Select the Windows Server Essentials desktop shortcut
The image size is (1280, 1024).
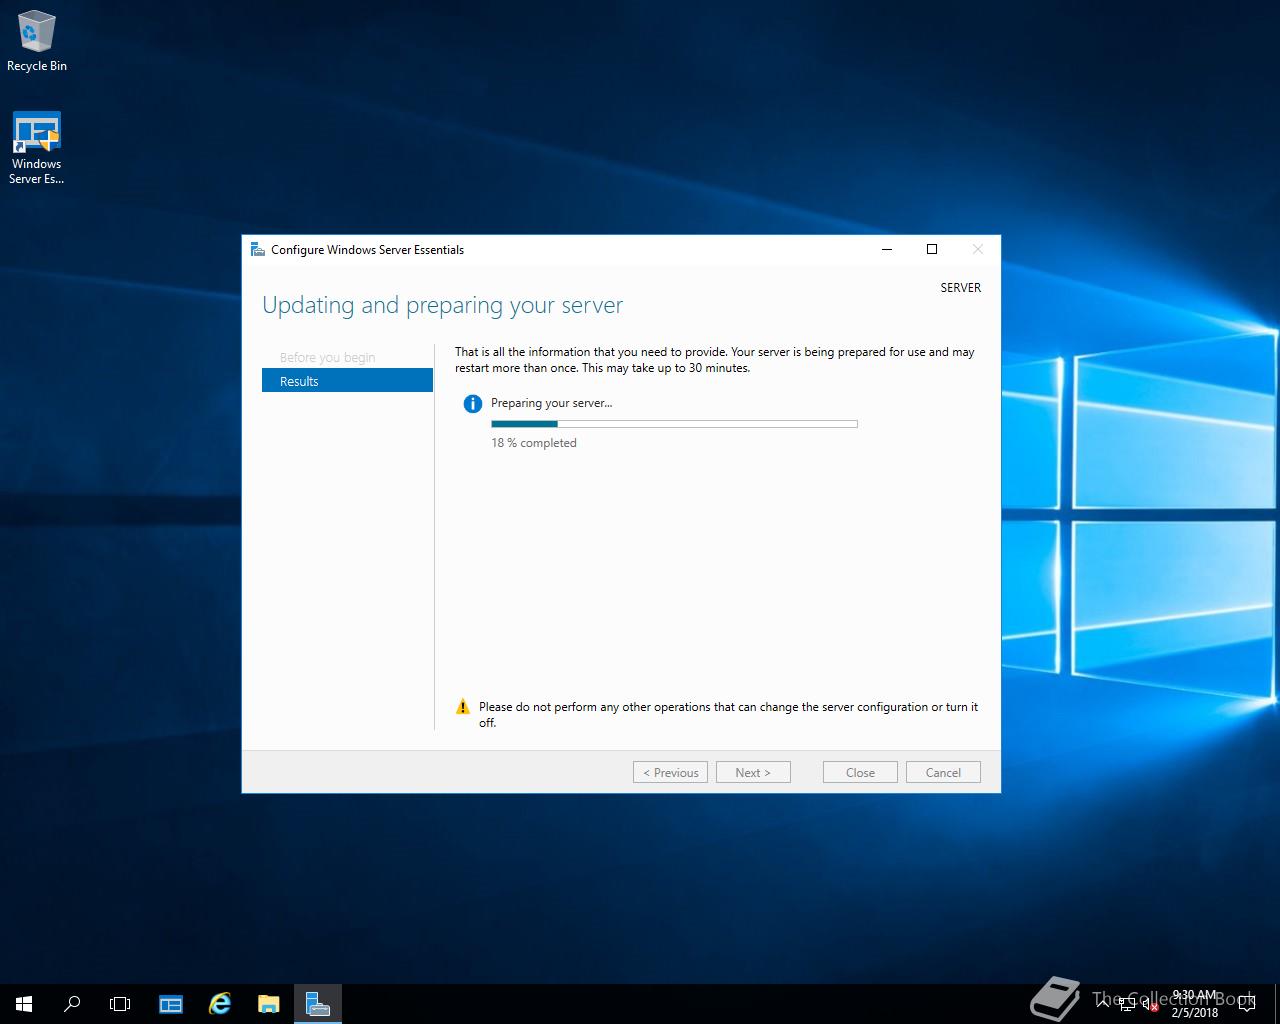point(37,148)
